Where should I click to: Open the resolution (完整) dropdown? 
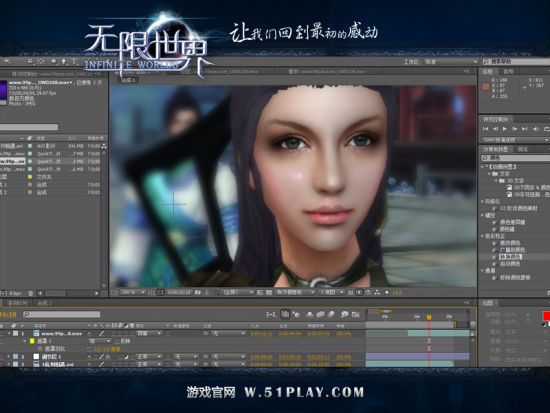(x=238, y=292)
